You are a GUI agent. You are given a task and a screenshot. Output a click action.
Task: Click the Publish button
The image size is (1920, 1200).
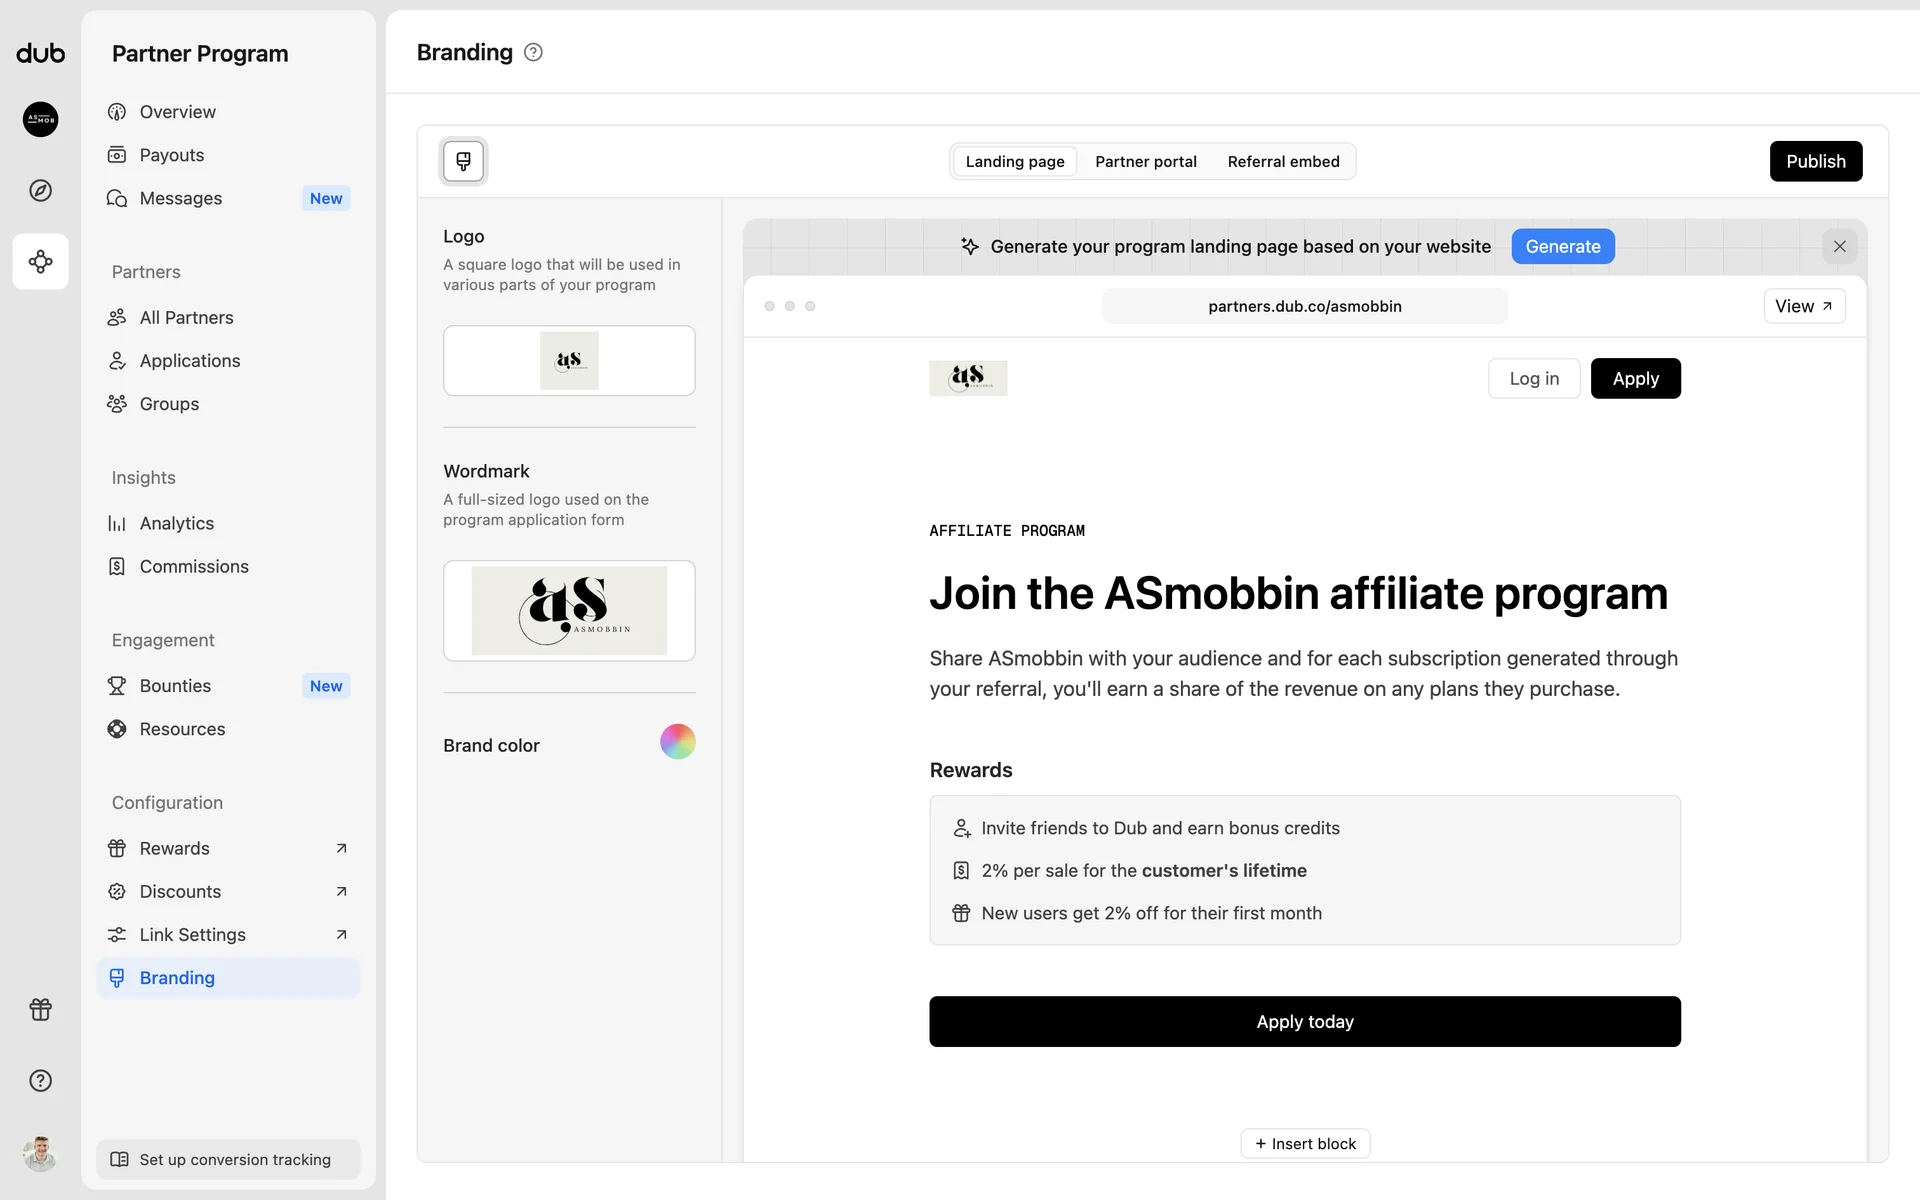(1815, 161)
